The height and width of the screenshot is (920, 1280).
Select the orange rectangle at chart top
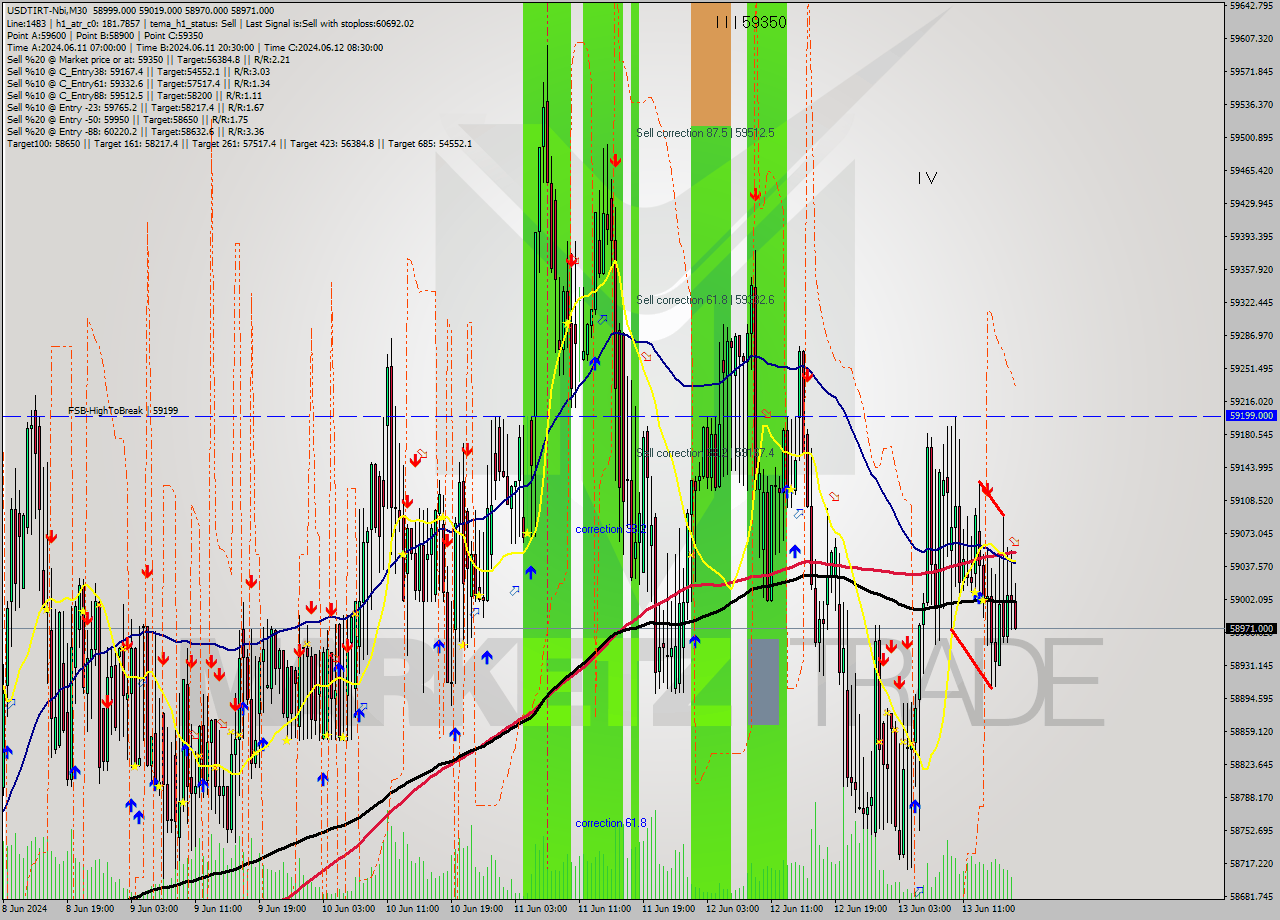click(x=711, y=64)
